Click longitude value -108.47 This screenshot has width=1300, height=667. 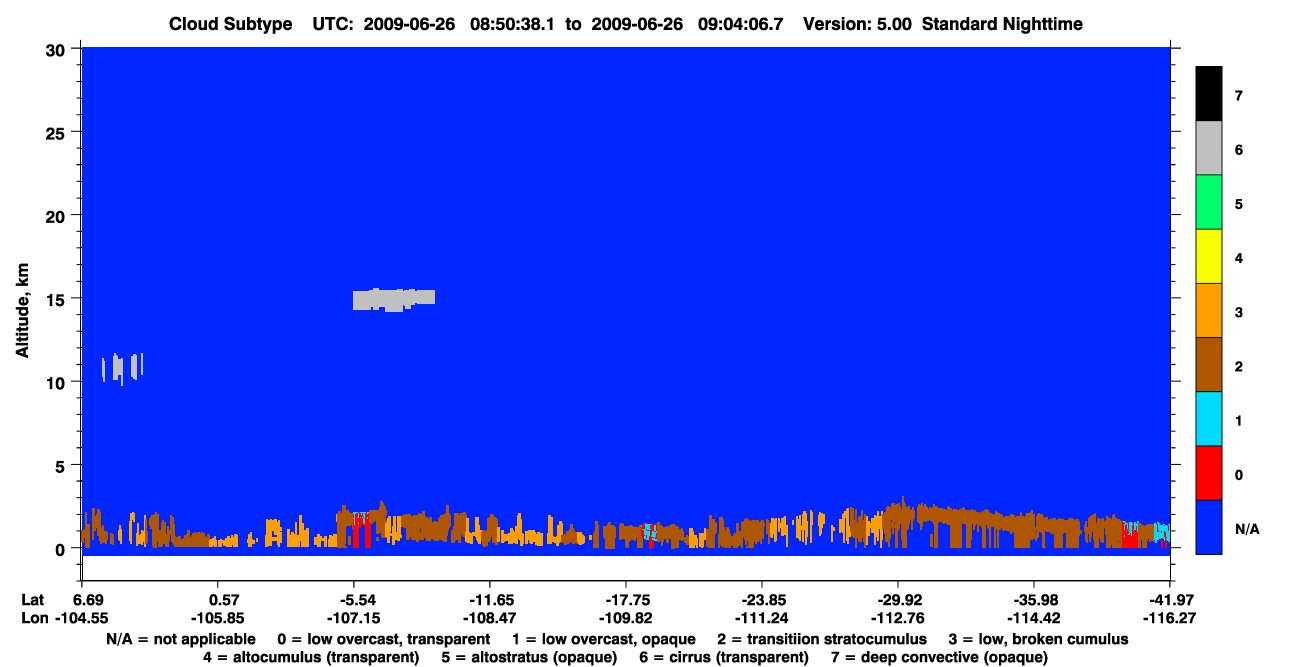tap(489, 618)
